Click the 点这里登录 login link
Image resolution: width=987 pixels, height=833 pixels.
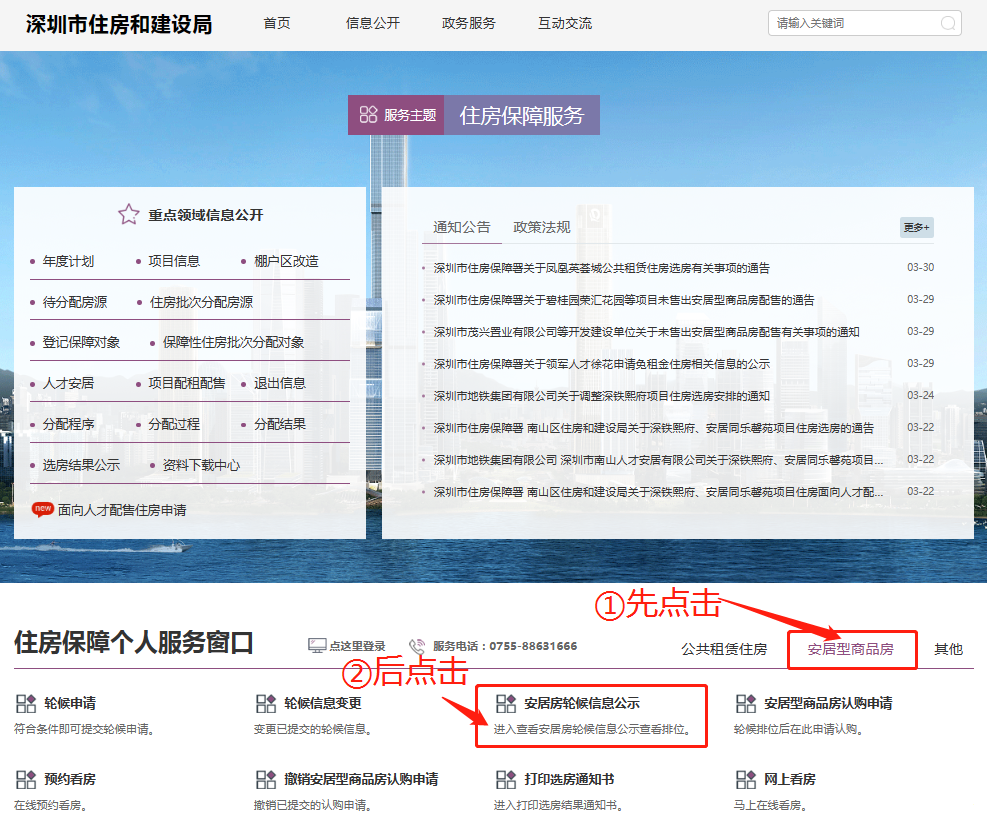(x=357, y=646)
